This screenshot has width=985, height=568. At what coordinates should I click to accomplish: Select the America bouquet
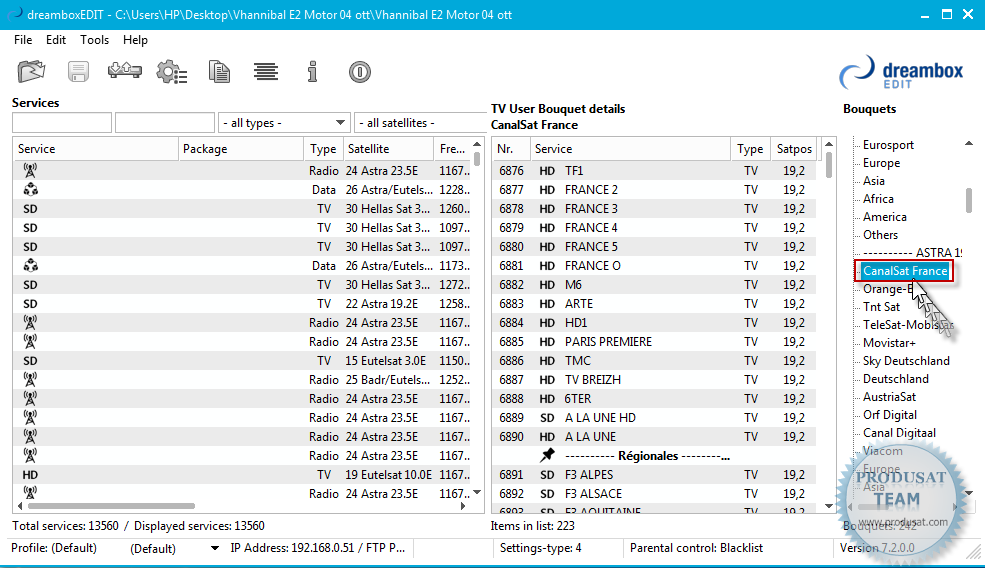point(884,217)
